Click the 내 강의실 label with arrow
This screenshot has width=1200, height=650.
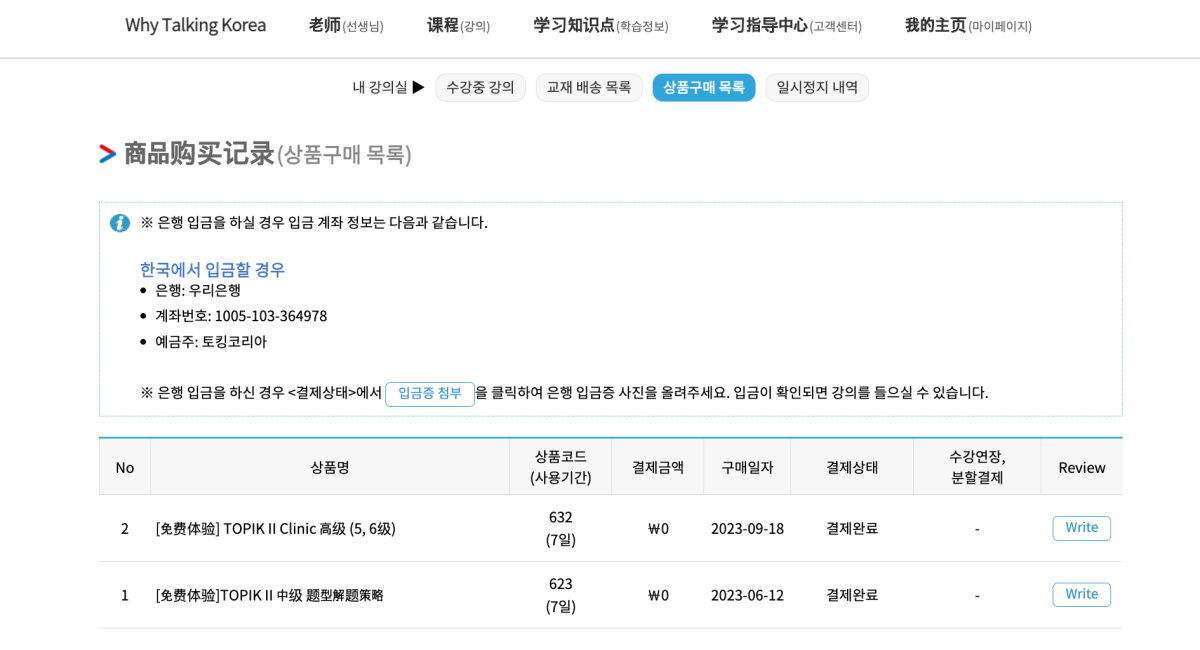tap(388, 87)
